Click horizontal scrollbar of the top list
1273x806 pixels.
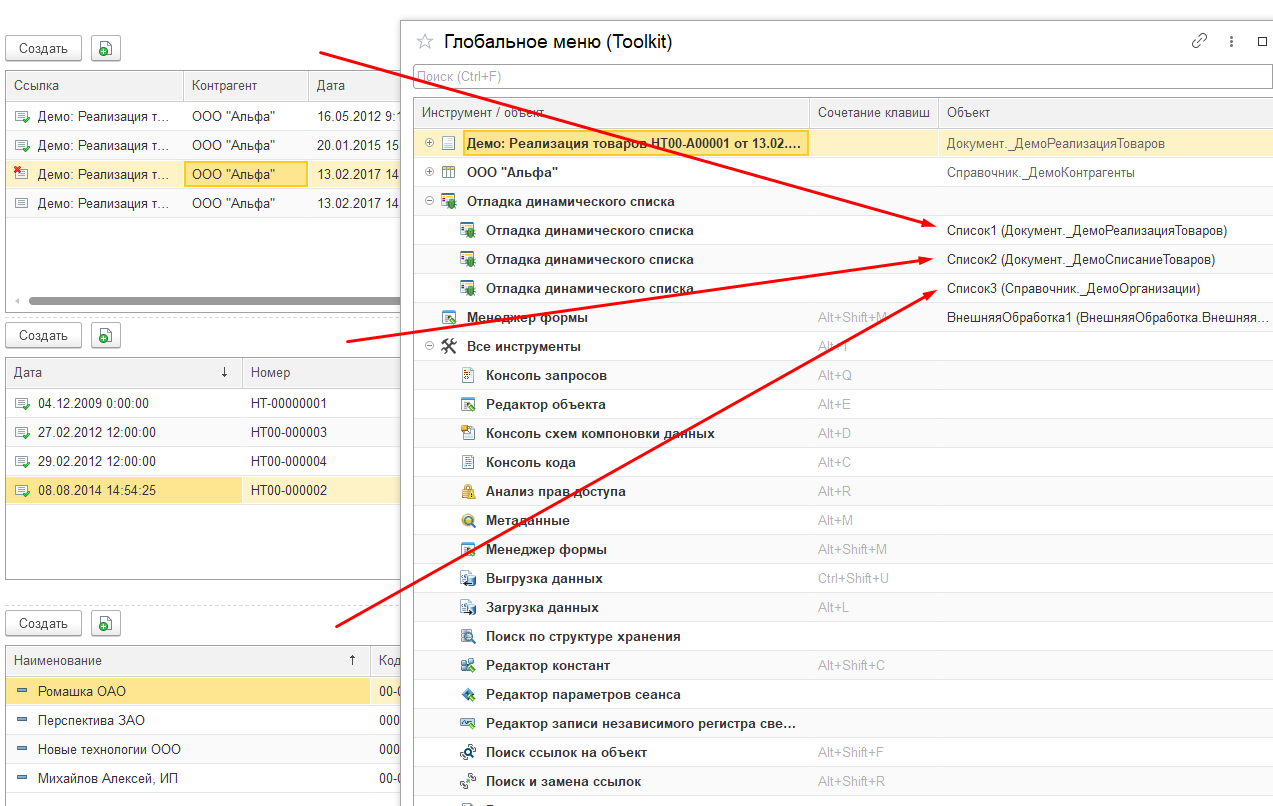coord(213,300)
